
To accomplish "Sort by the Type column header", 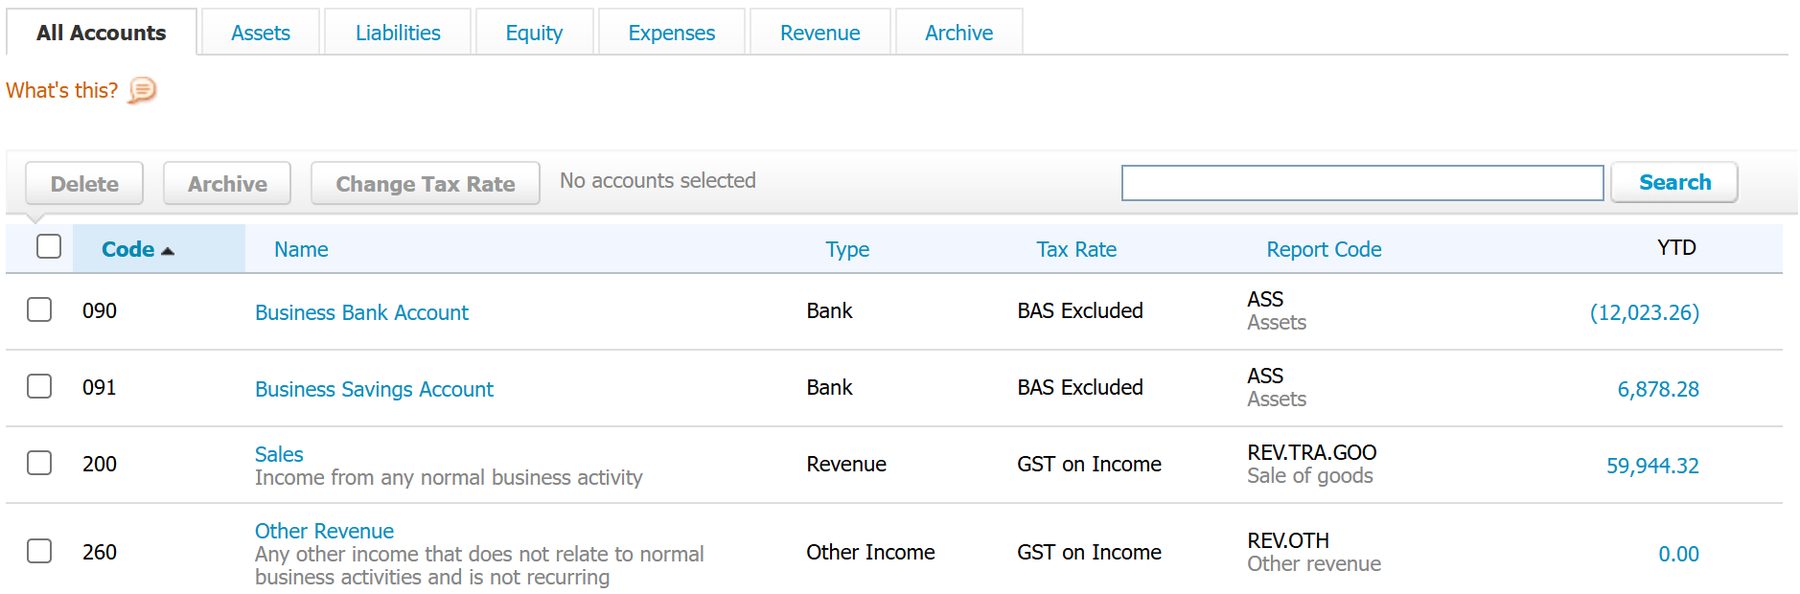I will coord(848,249).
